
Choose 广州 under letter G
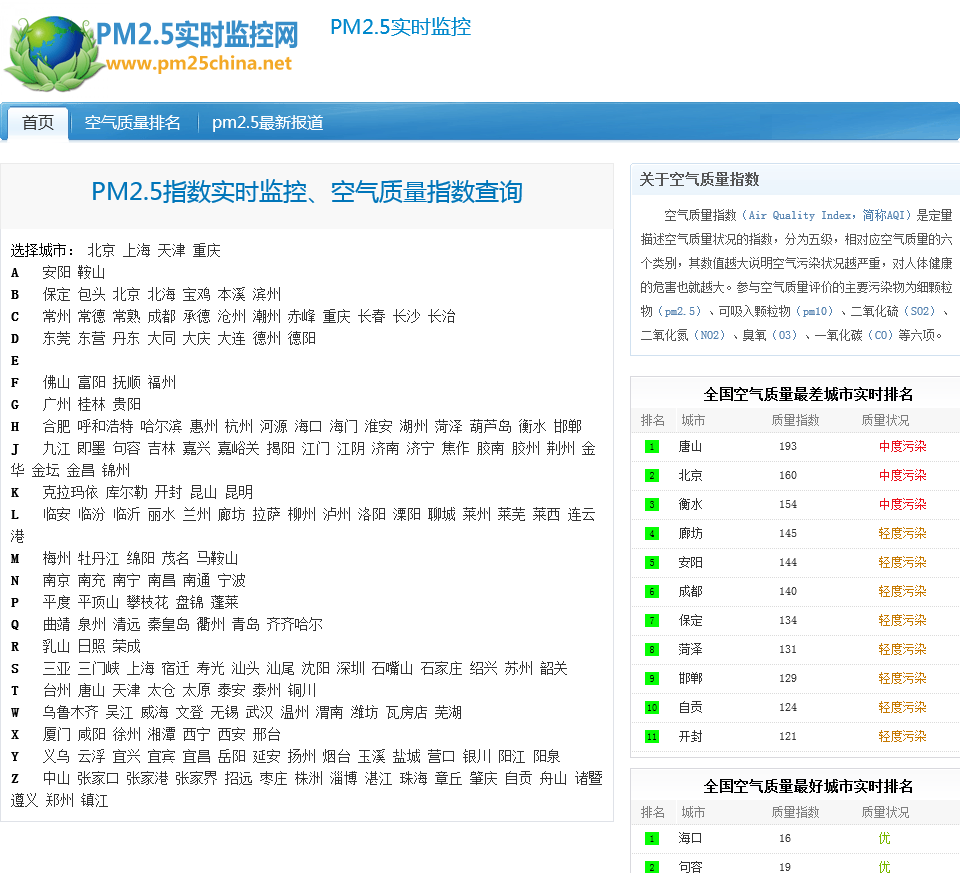56,405
